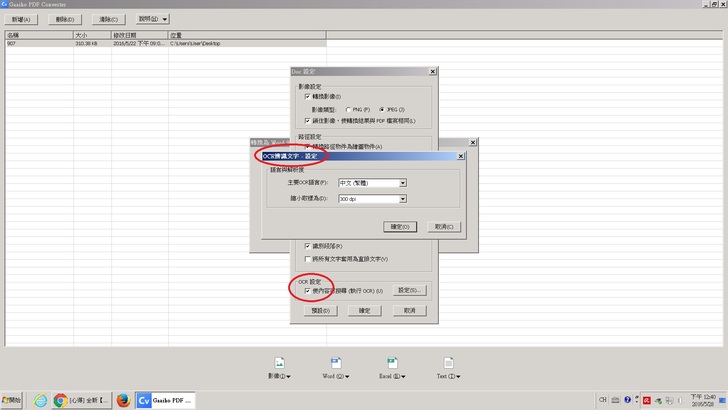Viewport: 728px width, 410px height.
Task: Open Internet Explorer from the taskbar
Action: 40,400
